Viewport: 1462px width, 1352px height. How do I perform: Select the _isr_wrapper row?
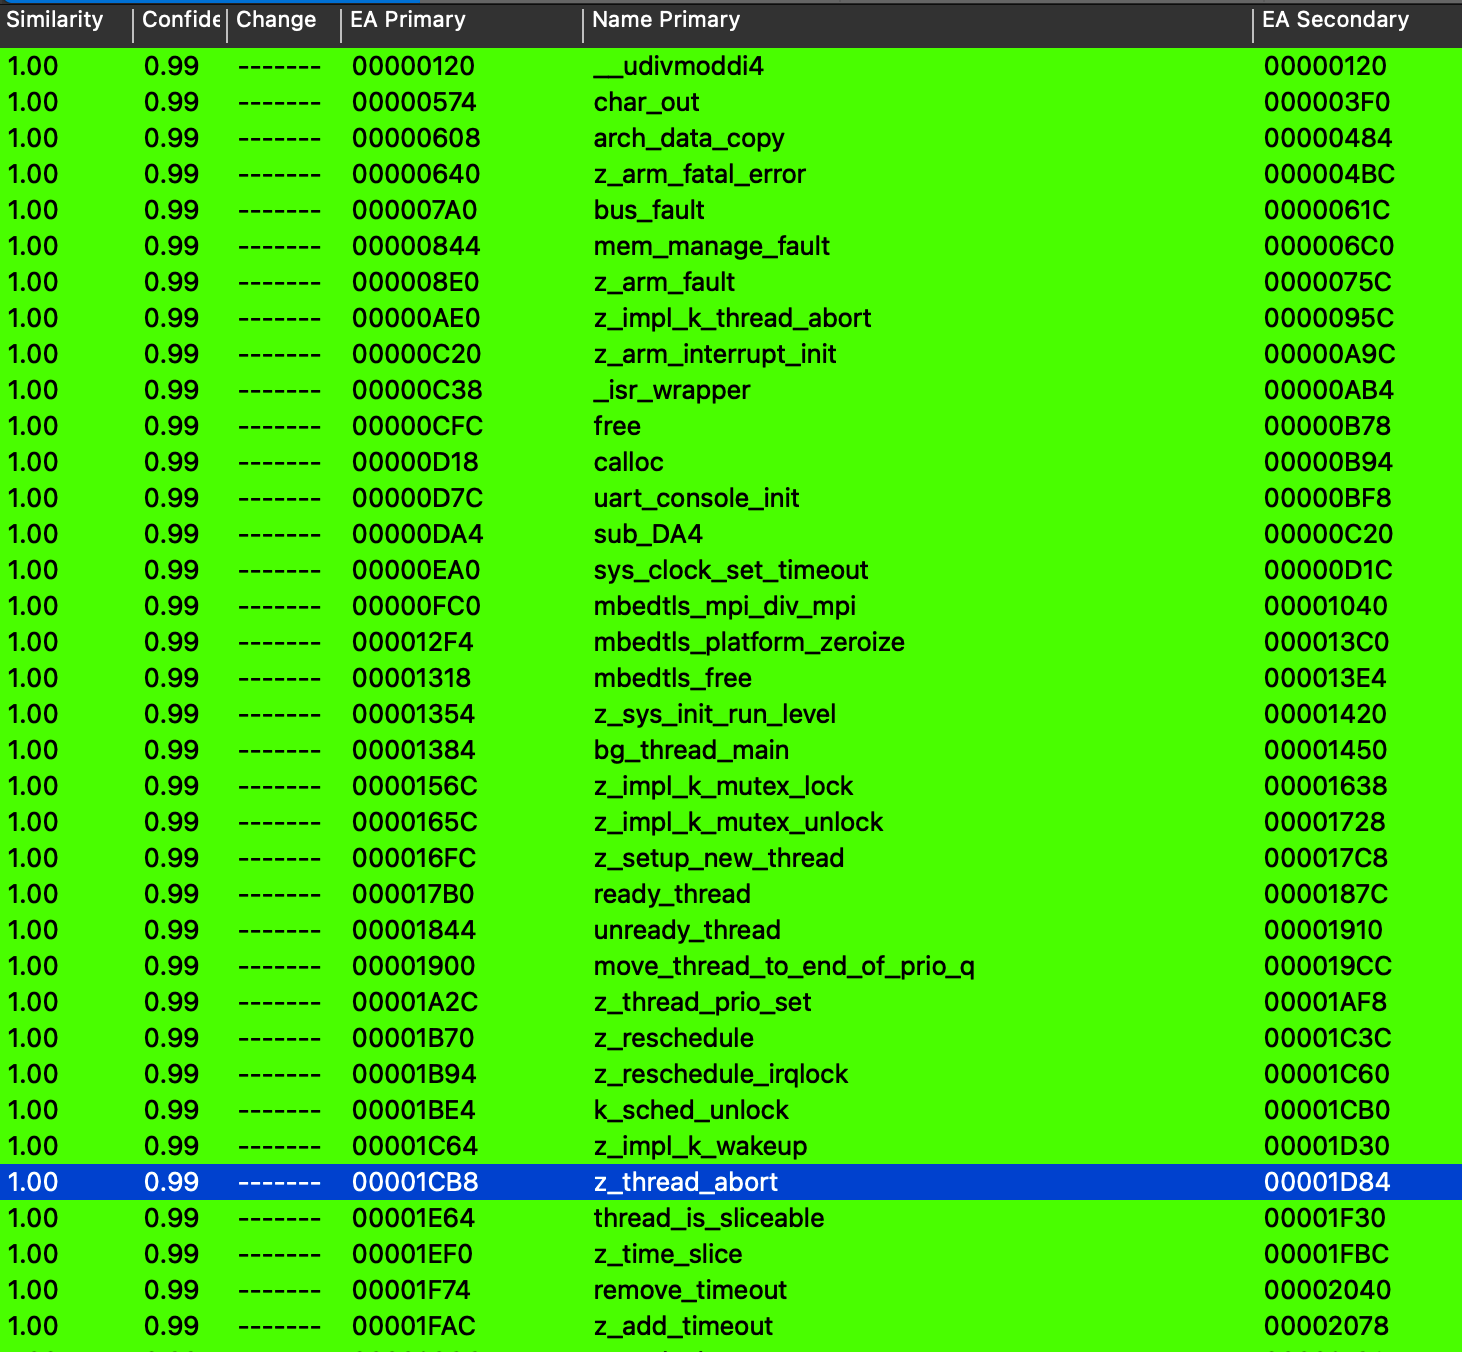(671, 390)
